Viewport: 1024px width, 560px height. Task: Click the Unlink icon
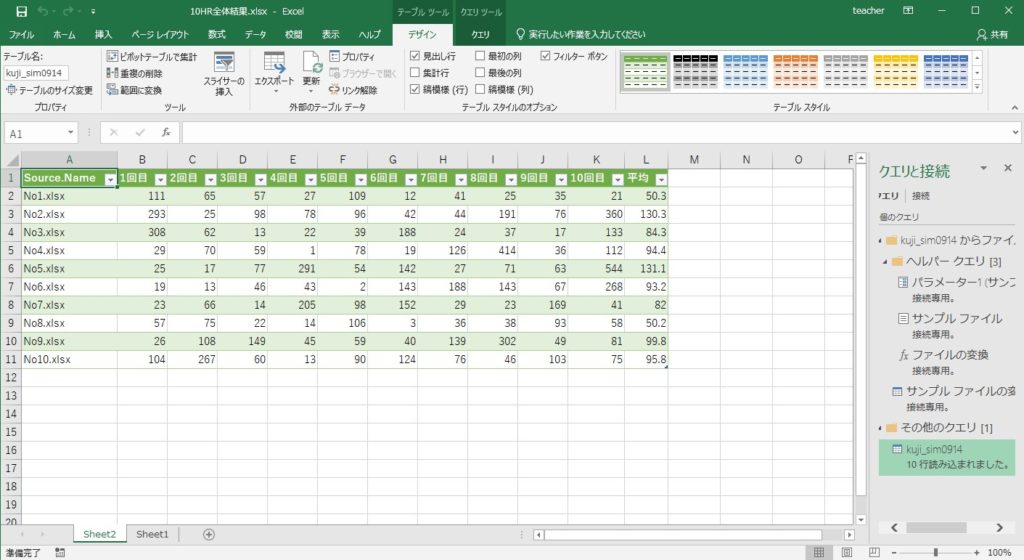pyautogui.click(x=334, y=90)
